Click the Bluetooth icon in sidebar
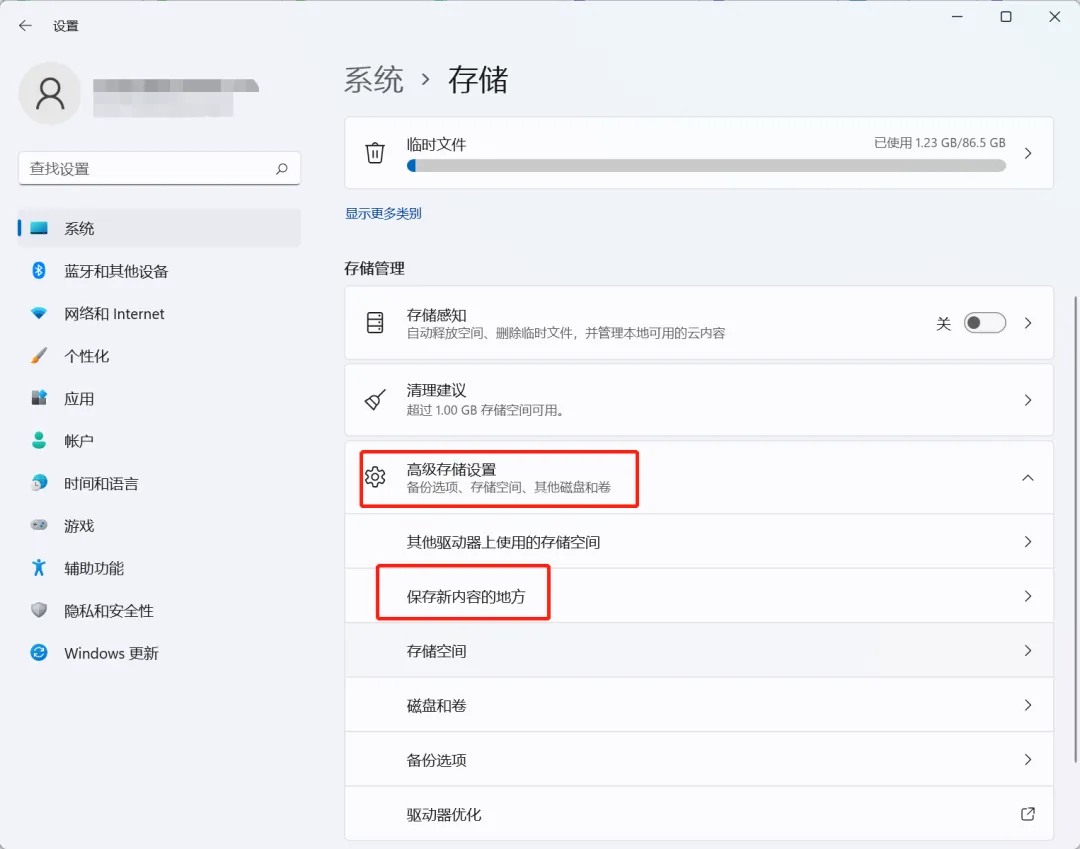 [39, 271]
